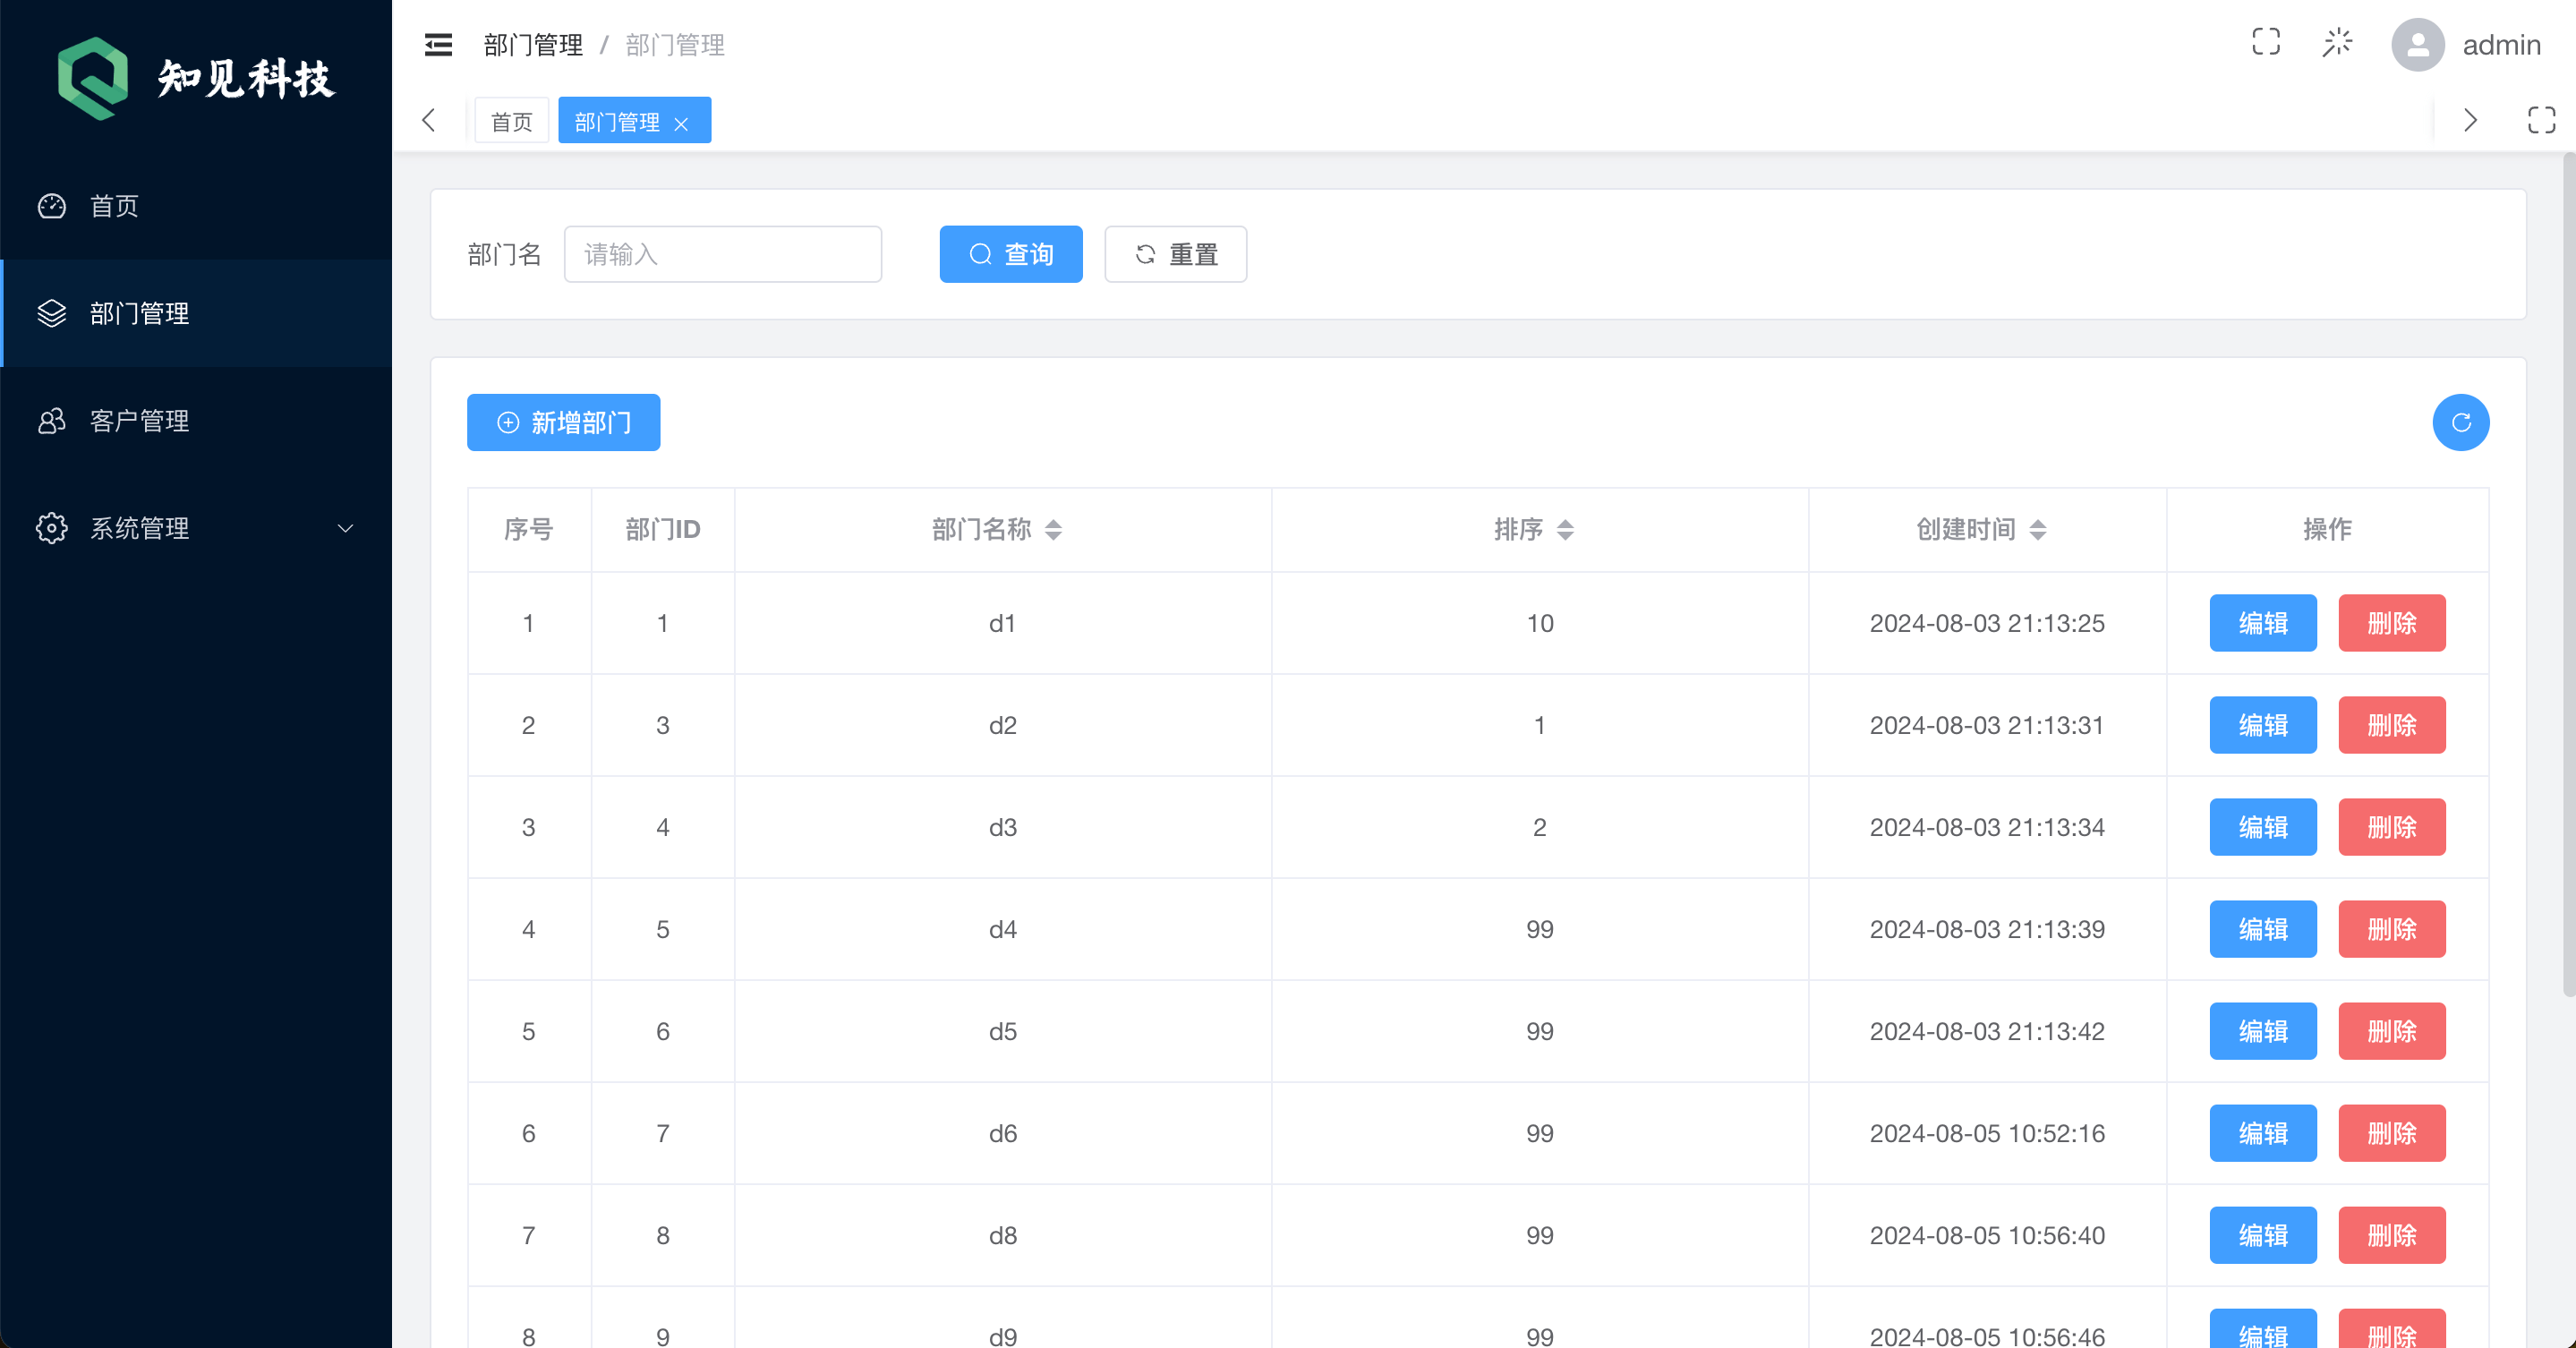Select 部门管理 in the sidebar
Viewport: 2576px width, 1348px height.
pos(196,313)
